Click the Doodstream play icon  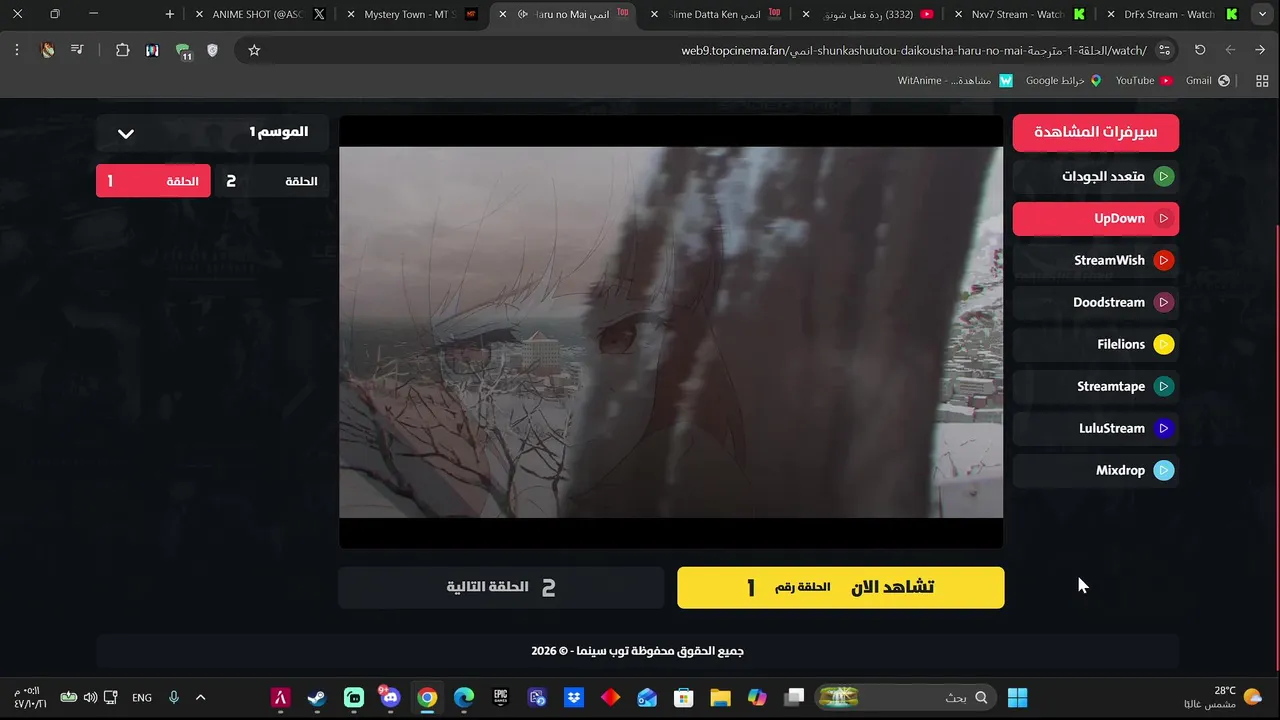point(1163,303)
